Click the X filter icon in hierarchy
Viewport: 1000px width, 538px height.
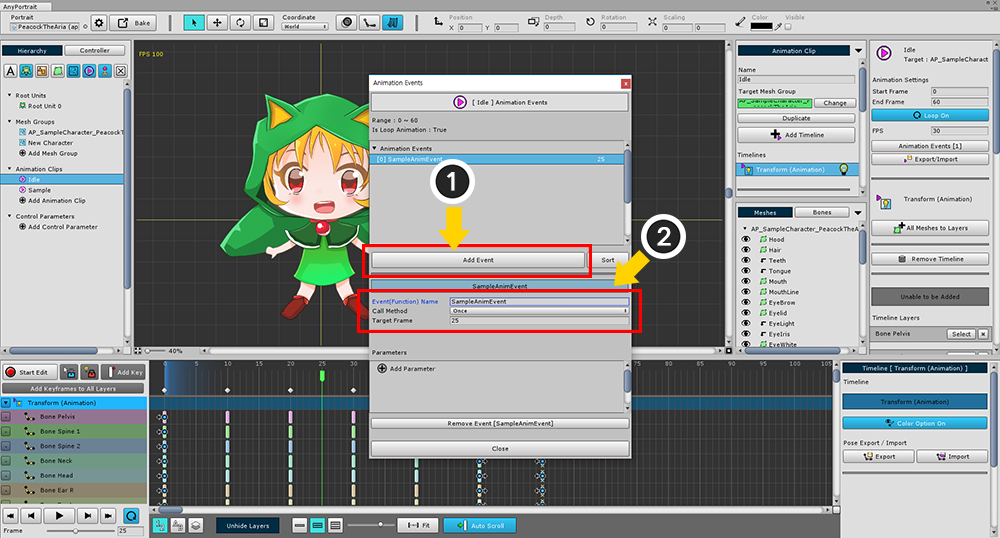tap(121, 71)
